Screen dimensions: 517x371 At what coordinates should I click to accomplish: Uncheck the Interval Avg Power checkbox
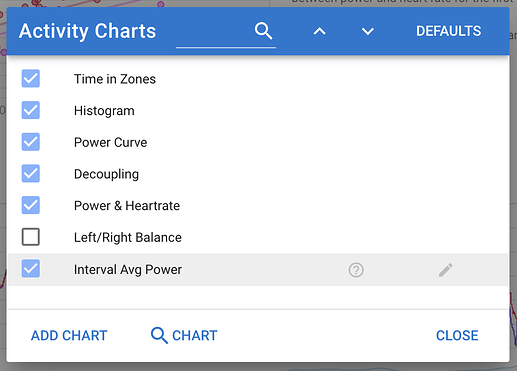31,268
